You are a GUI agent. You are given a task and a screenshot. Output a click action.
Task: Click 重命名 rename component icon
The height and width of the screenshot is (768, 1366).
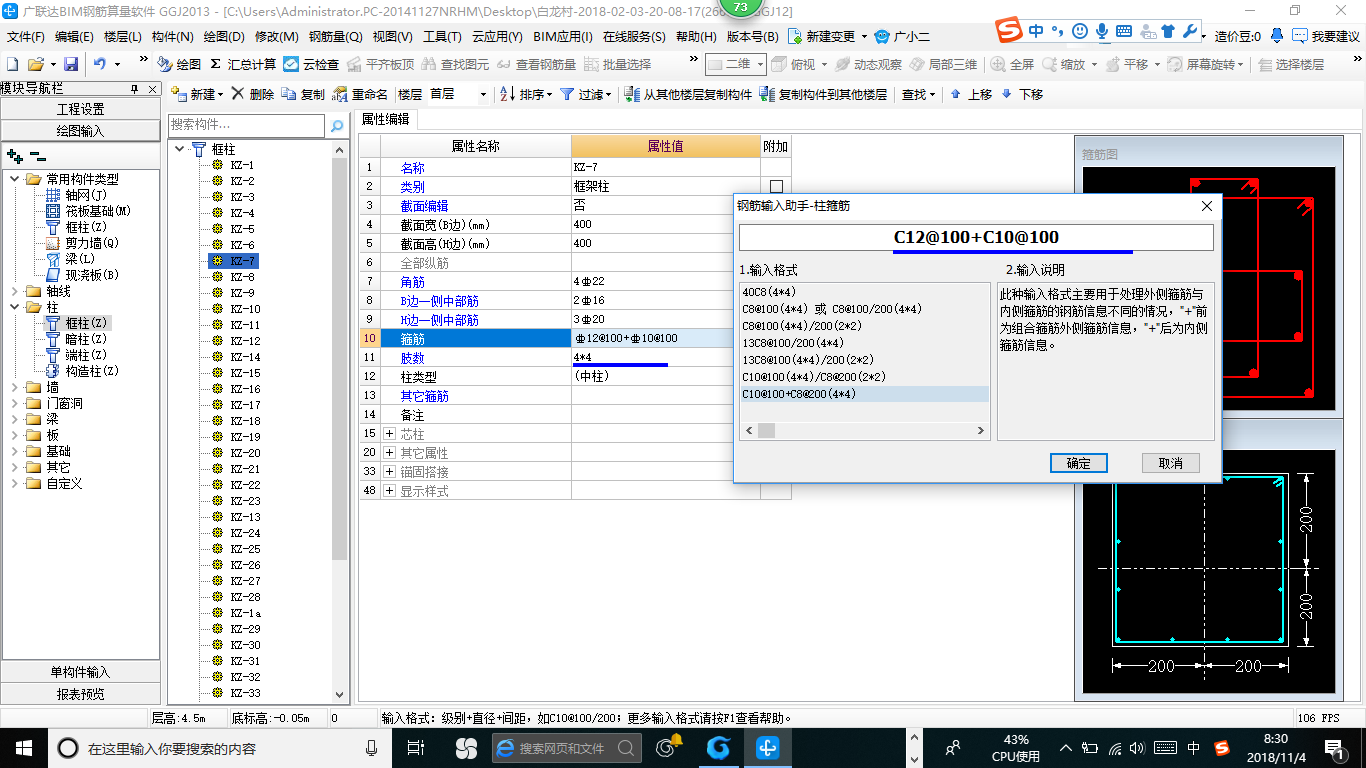pos(360,94)
